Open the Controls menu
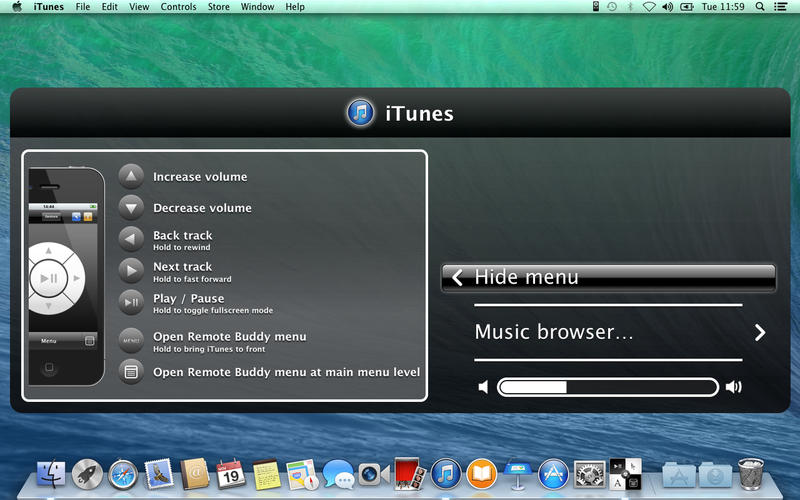Screen dimensions: 800x500 click(x=178, y=7)
